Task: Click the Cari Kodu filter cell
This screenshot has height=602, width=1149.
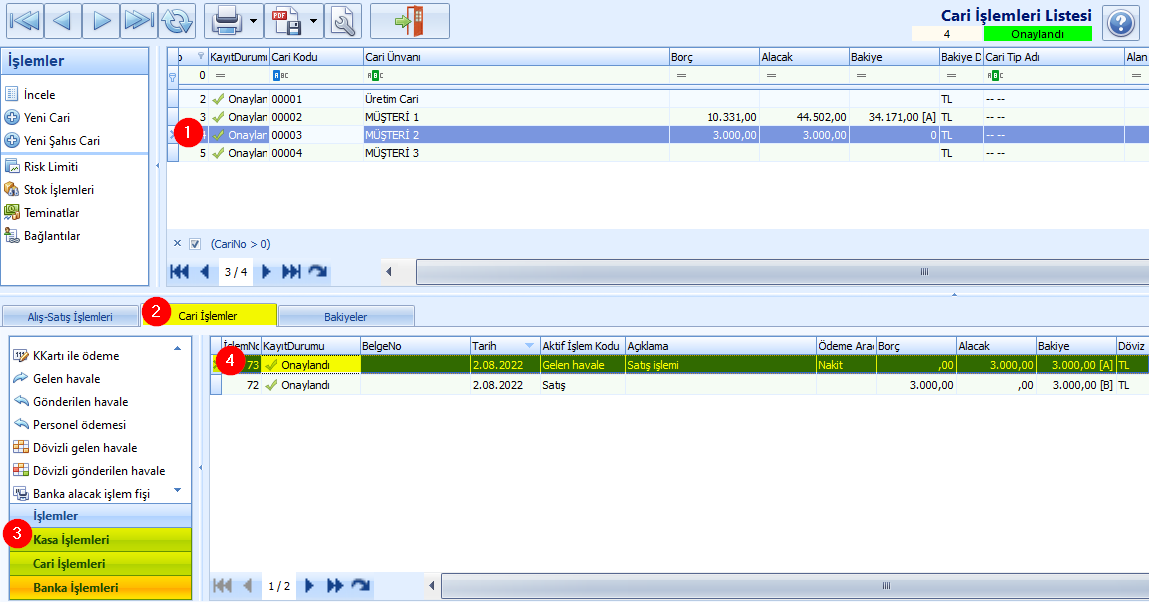Action: click(316, 75)
